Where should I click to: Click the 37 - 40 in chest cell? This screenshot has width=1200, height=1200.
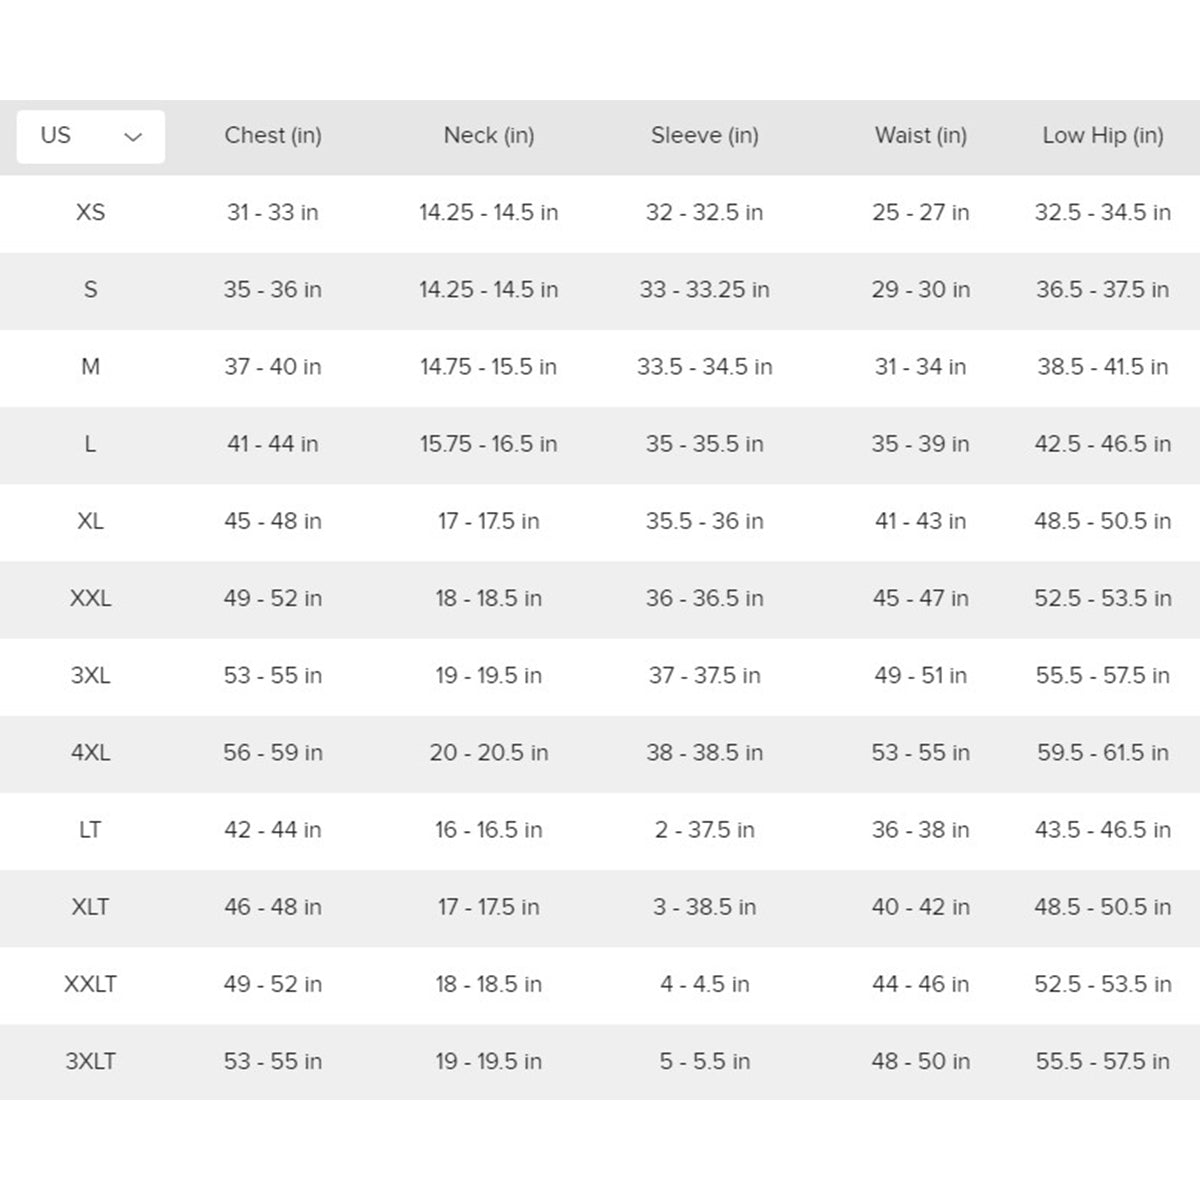coord(273,367)
